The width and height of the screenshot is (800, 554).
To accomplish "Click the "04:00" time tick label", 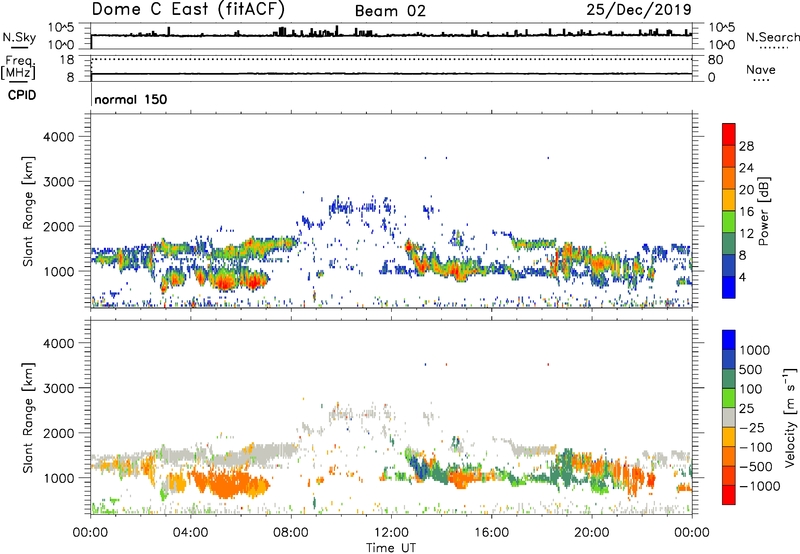I will coord(190,533).
